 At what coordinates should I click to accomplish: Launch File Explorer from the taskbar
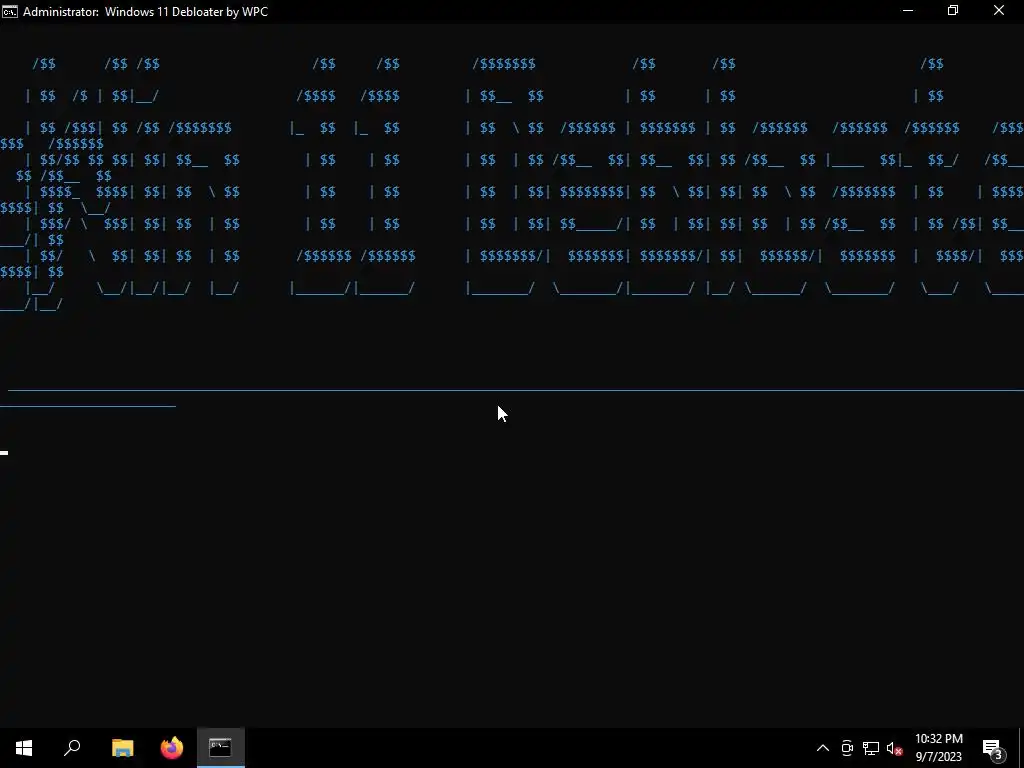click(x=122, y=748)
